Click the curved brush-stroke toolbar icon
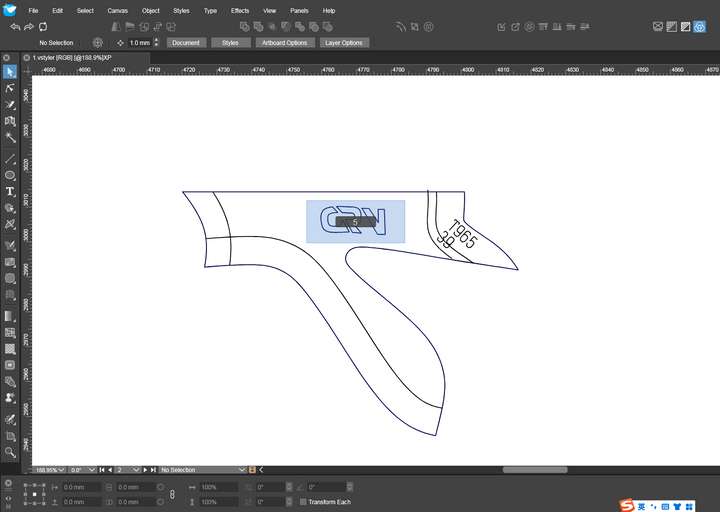This screenshot has width=720, height=512. click(x=401, y=27)
